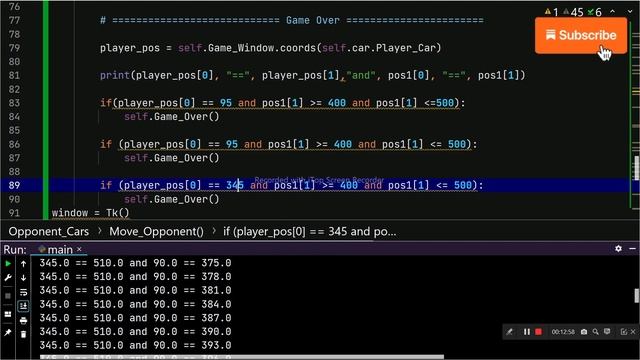Click the editor vertical scrollbar thumb
The height and width of the screenshot is (360, 640).
(637, 168)
